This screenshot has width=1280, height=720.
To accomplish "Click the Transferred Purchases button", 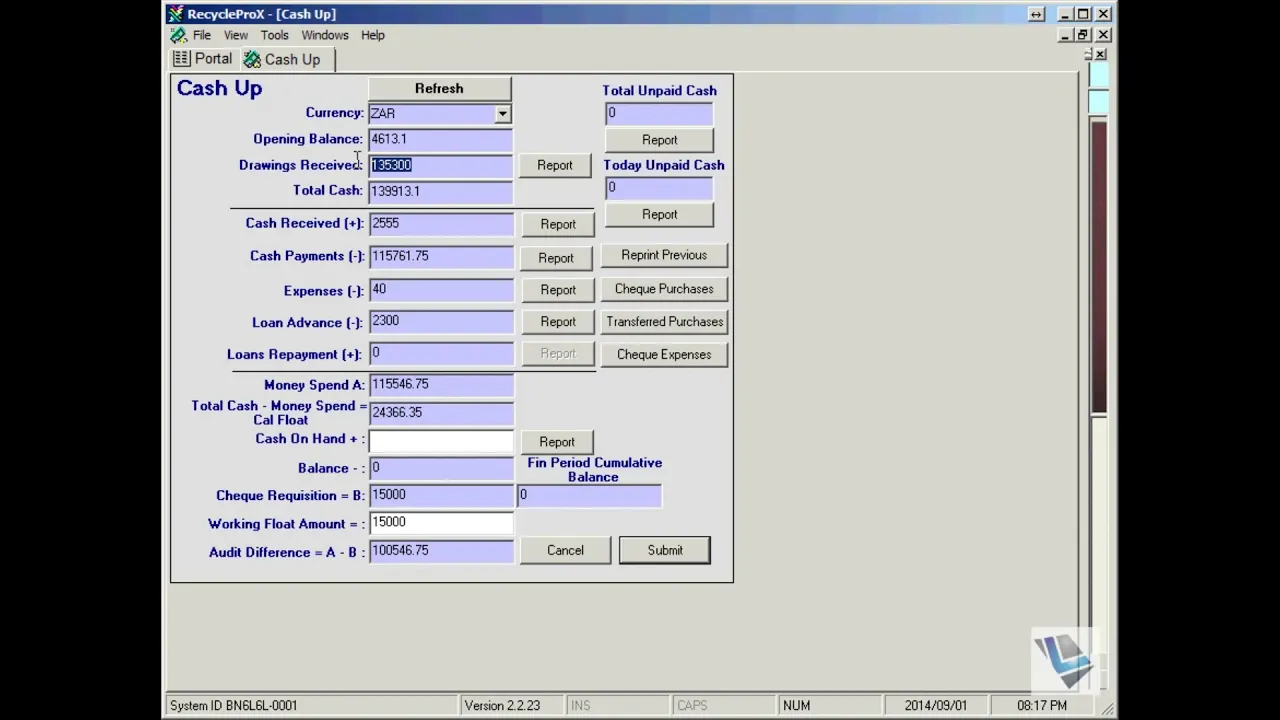I will [664, 322].
